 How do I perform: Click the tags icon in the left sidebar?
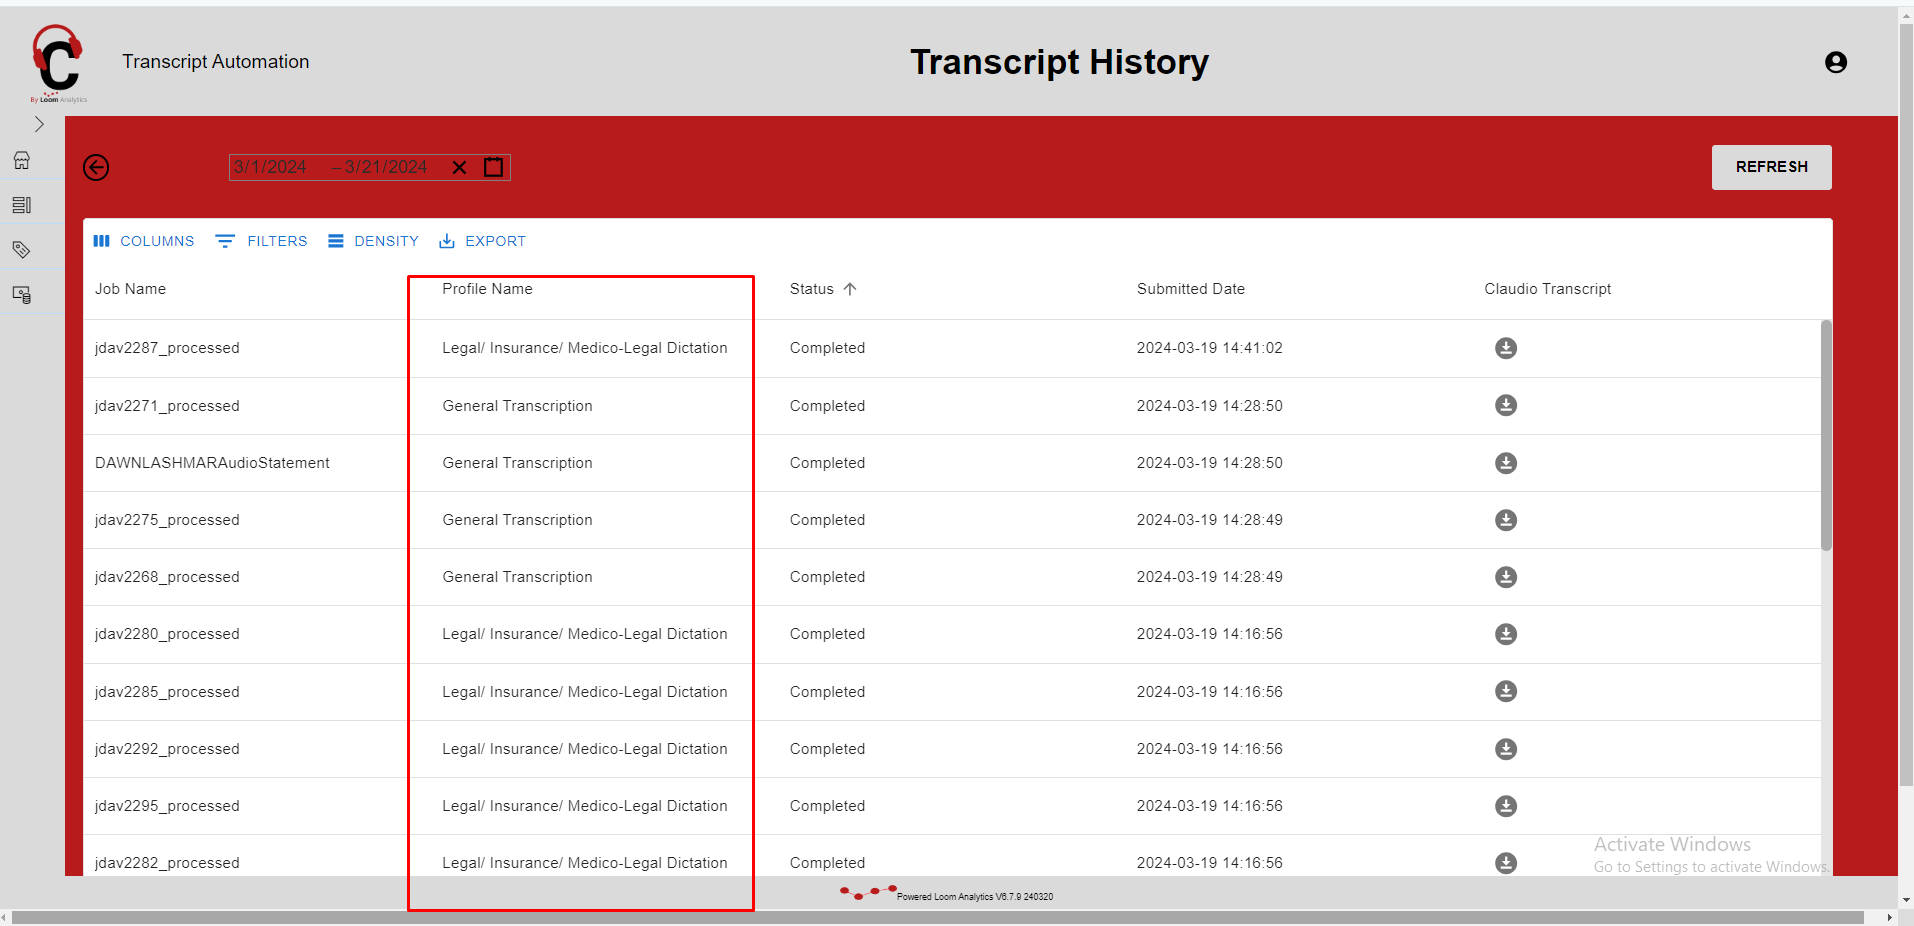click(x=22, y=250)
